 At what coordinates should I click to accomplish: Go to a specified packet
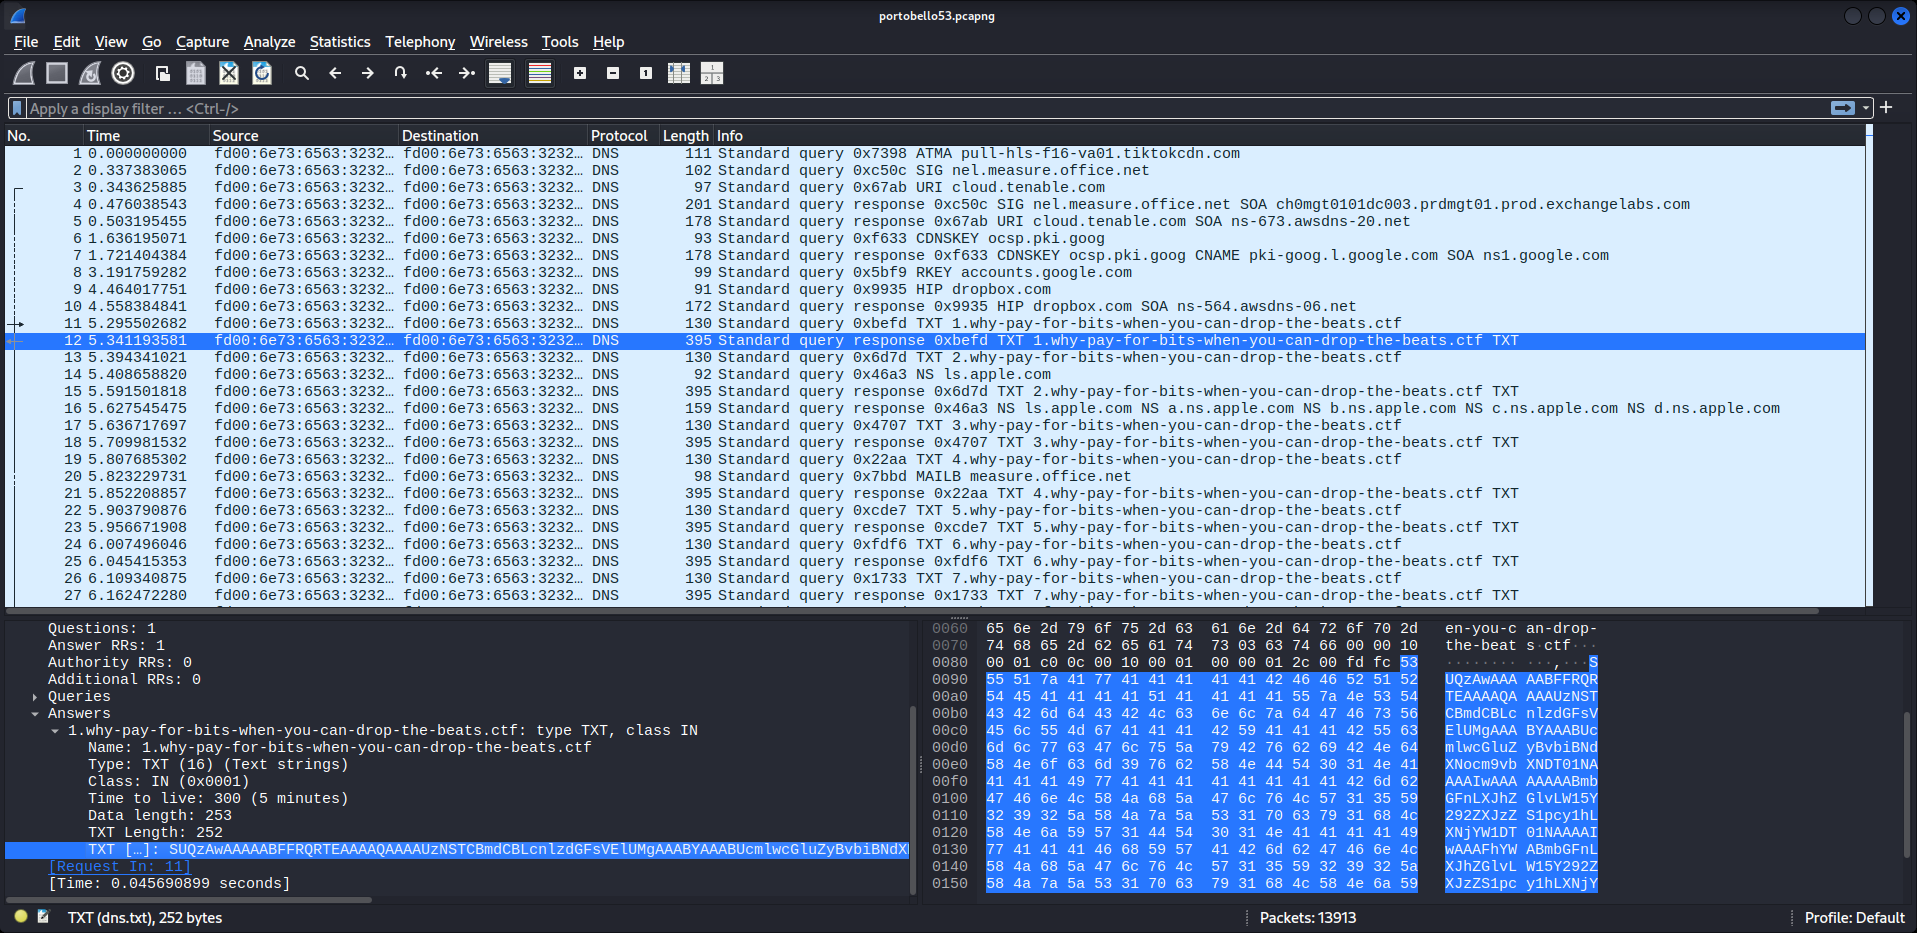401,73
